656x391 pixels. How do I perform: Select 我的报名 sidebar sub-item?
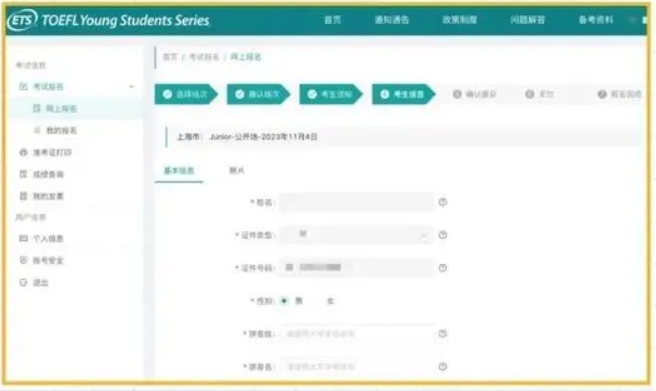point(55,130)
